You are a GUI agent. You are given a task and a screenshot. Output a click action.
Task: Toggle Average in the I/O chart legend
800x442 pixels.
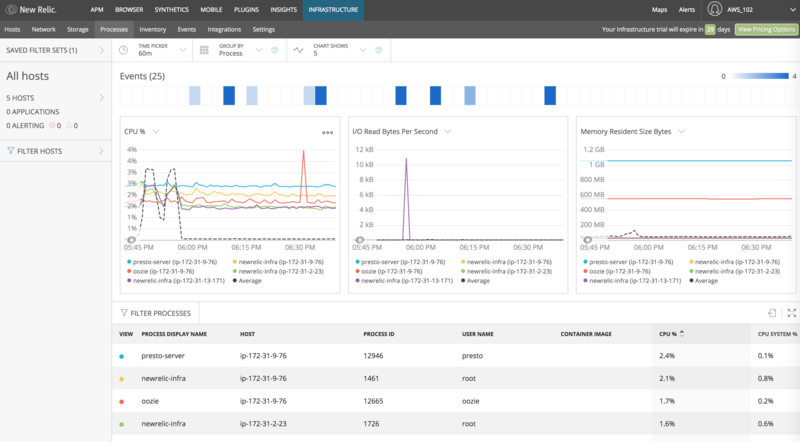pyautogui.click(x=475, y=281)
